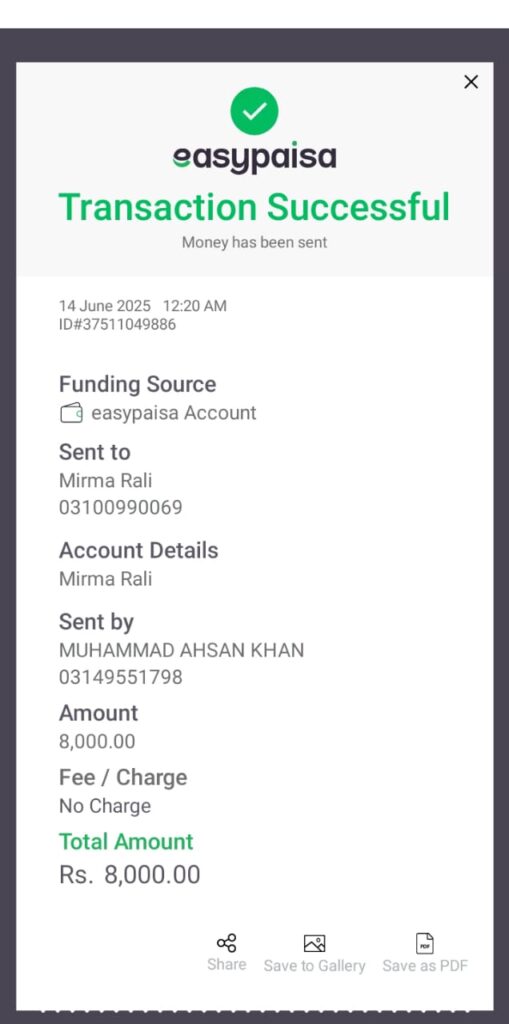Viewport: 509px width, 1024px height.
Task: Select the transaction ID number text
Action: tap(118, 324)
